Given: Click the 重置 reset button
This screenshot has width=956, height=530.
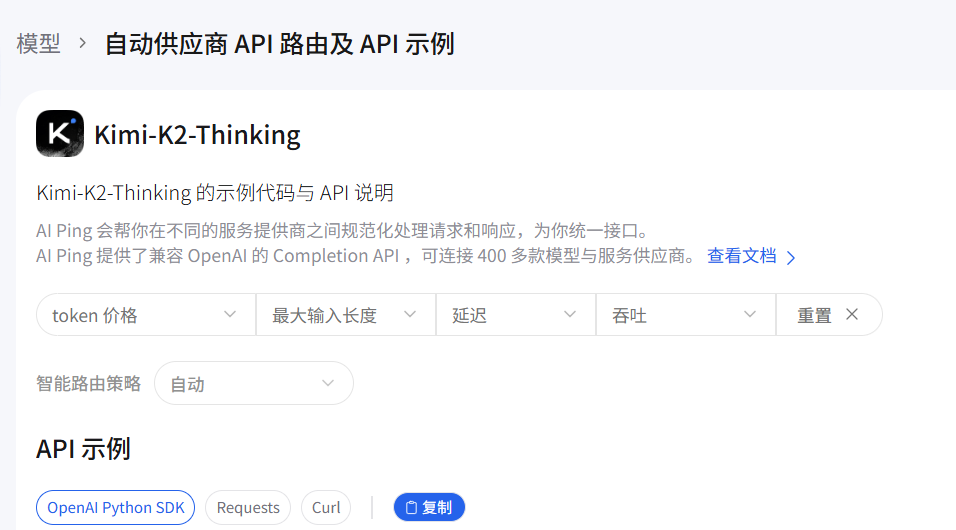Looking at the screenshot, I should (829, 315).
